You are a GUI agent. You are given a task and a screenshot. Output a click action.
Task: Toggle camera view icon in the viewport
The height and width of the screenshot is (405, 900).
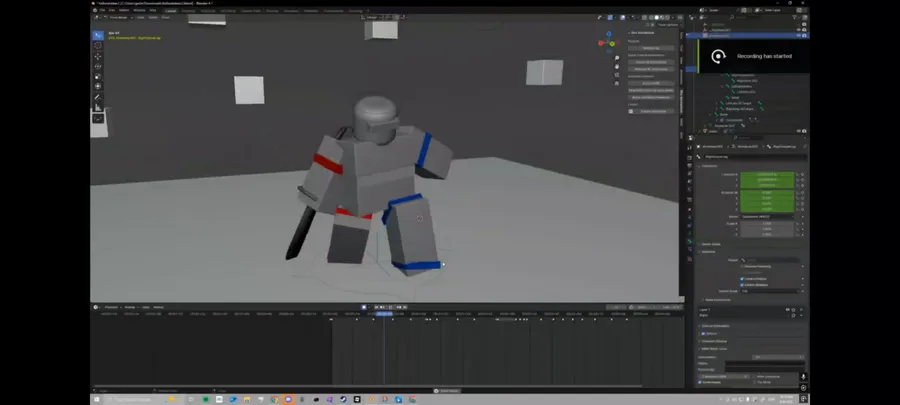pyautogui.click(x=617, y=75)
